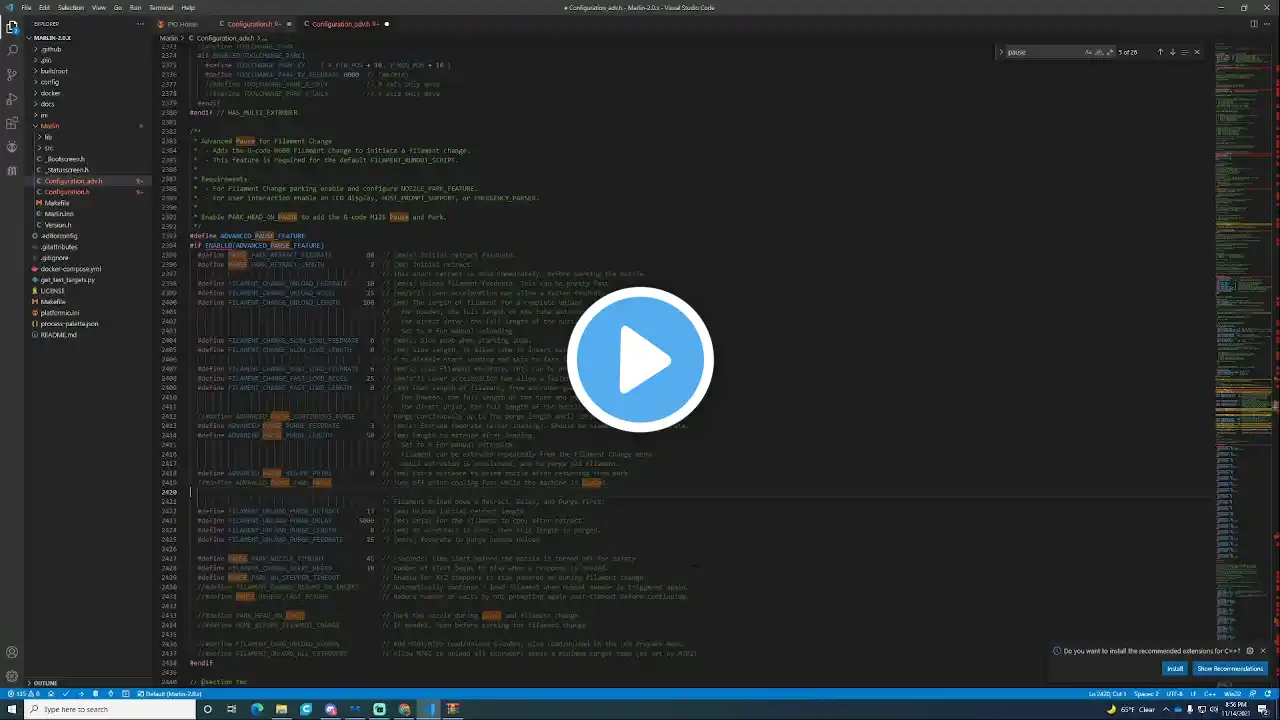Toggle Match Case in find widget
The height and width of the screenshot is (720, 1280).
tap(1089, 52)
